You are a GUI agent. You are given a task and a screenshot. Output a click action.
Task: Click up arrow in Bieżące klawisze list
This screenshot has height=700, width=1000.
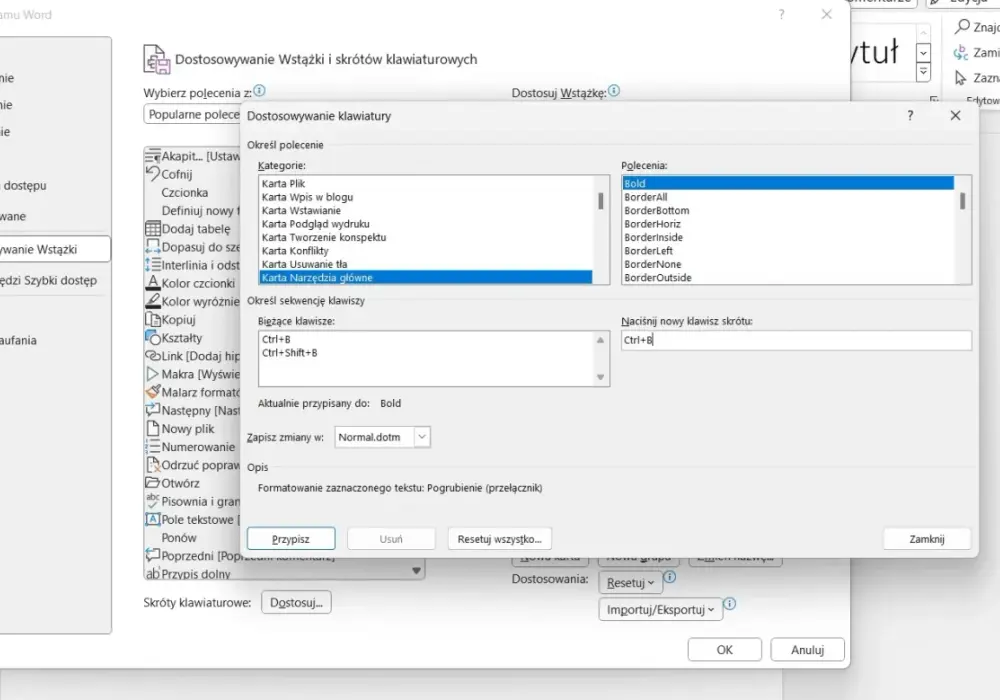pyautogui.click(x=600, y=340)
